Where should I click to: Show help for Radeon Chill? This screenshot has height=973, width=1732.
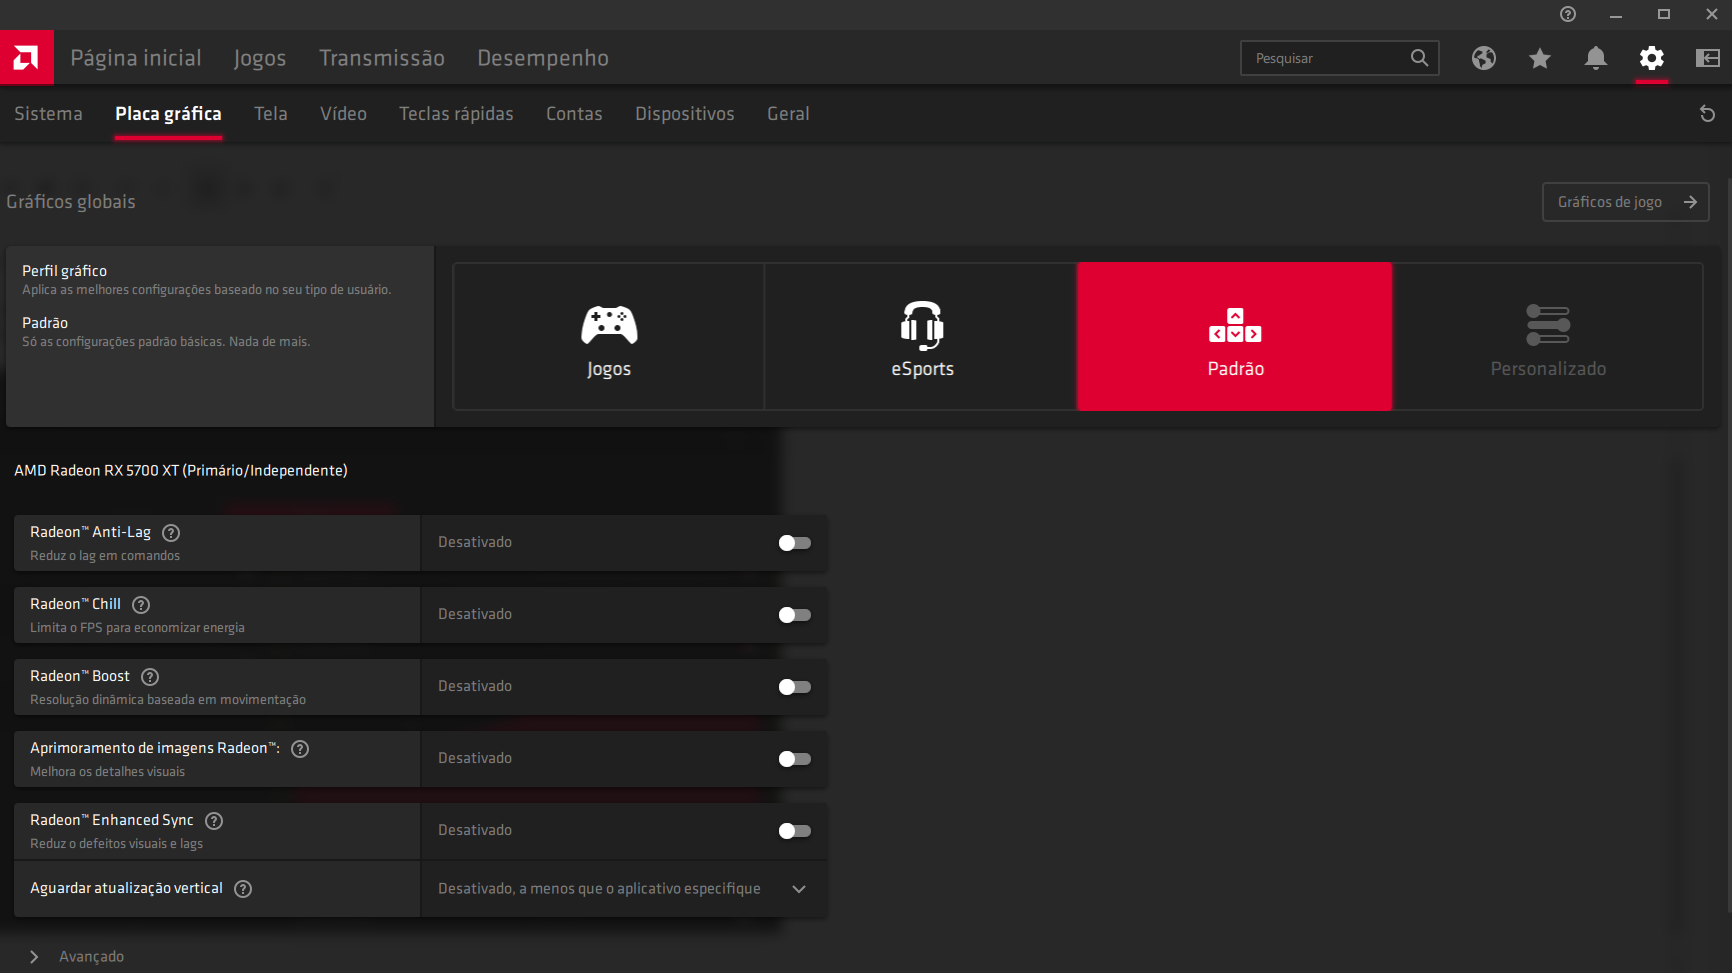coord(141,605)
